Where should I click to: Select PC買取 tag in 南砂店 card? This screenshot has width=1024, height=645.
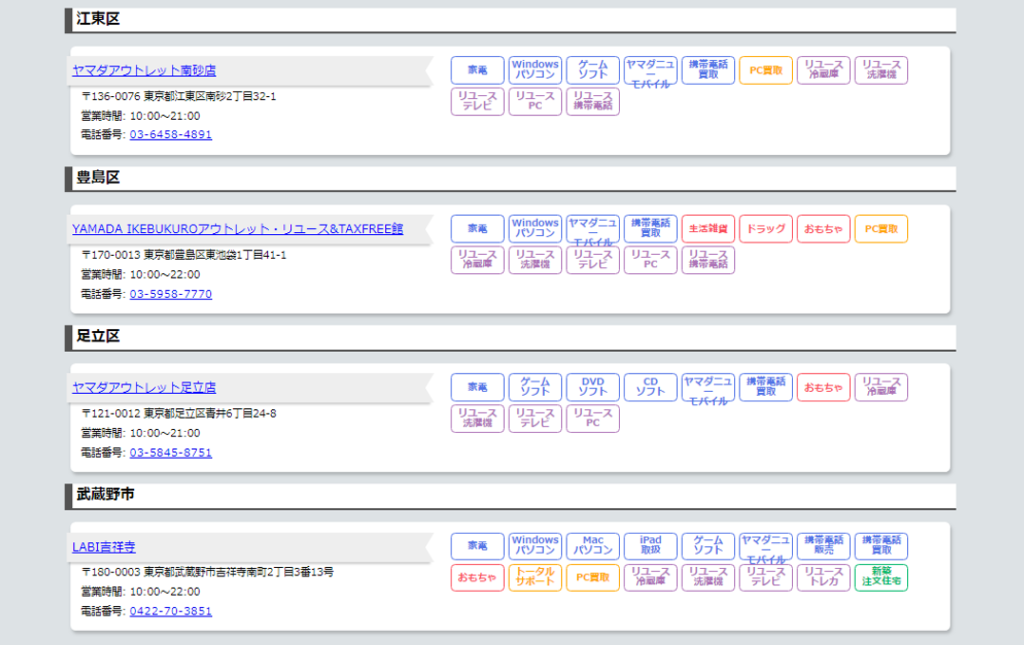tap(766, 70)
